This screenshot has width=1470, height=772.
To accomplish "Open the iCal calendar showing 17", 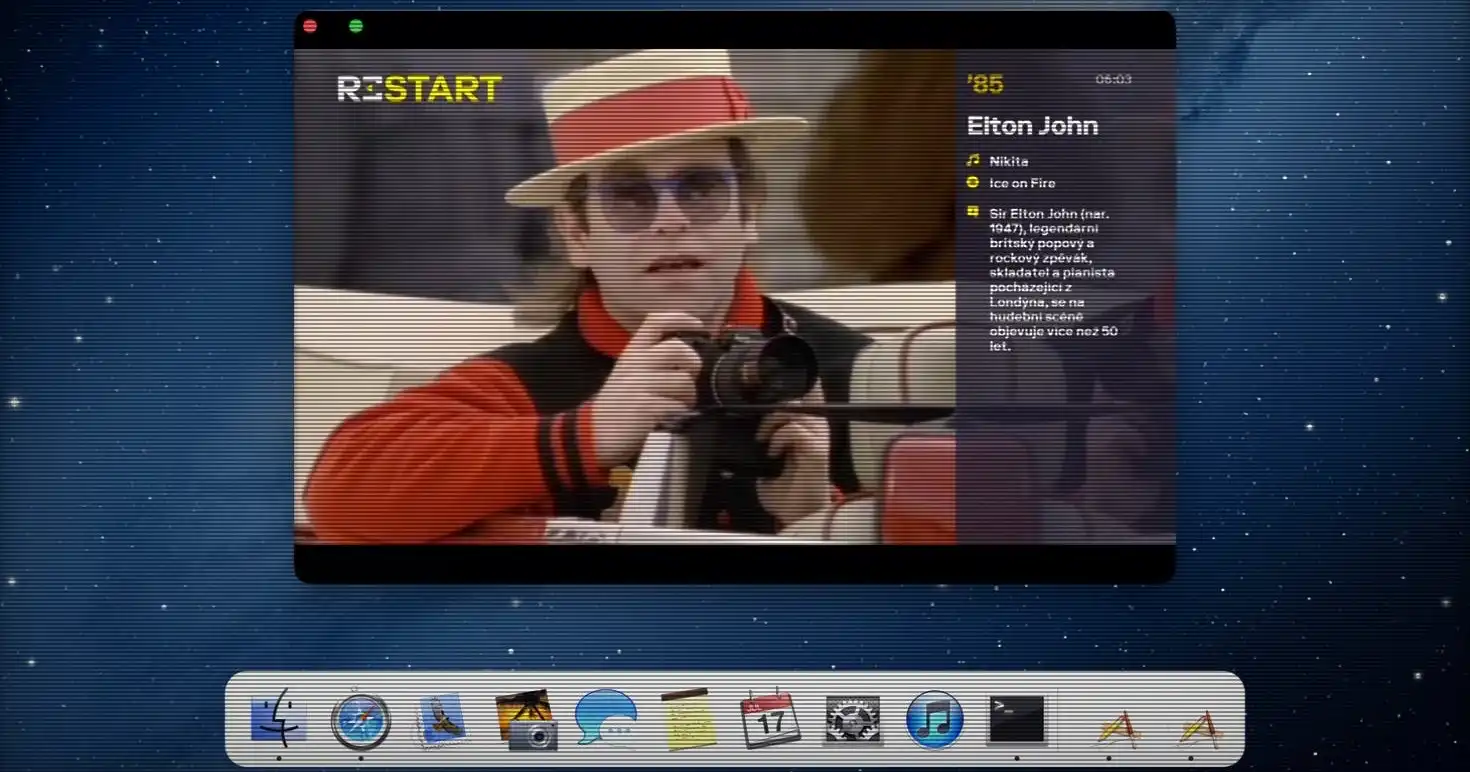I will coord(770,719).
